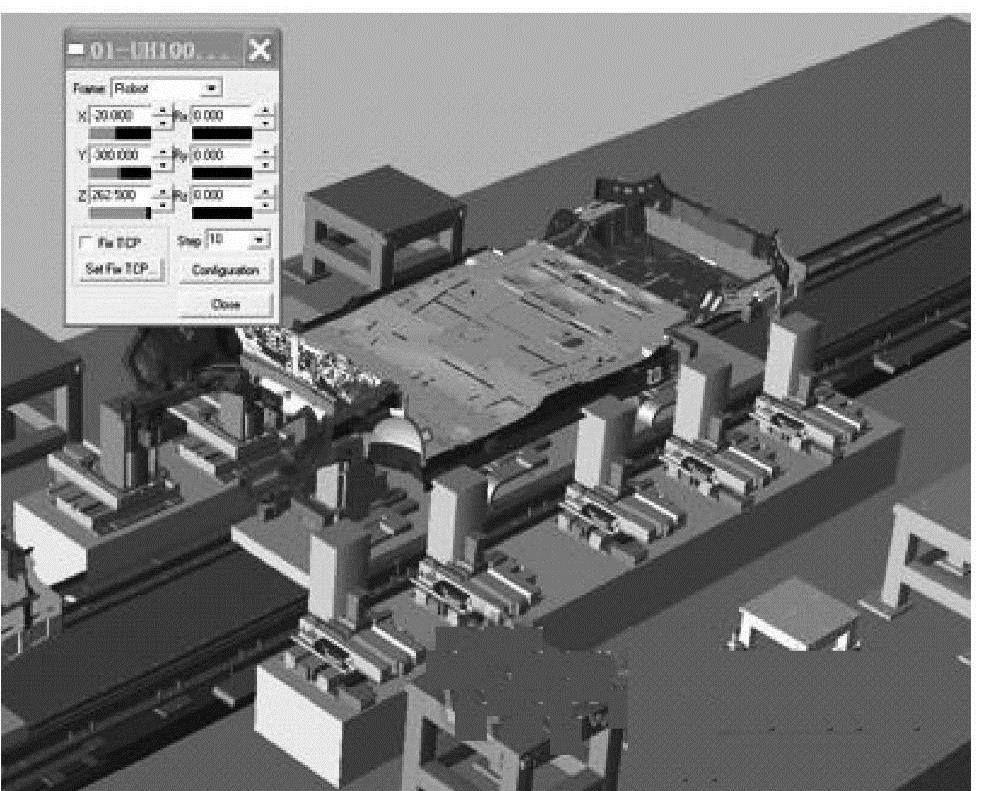Click the Ry rotation input field
This screenshot has width=982, height=791.
222,155
